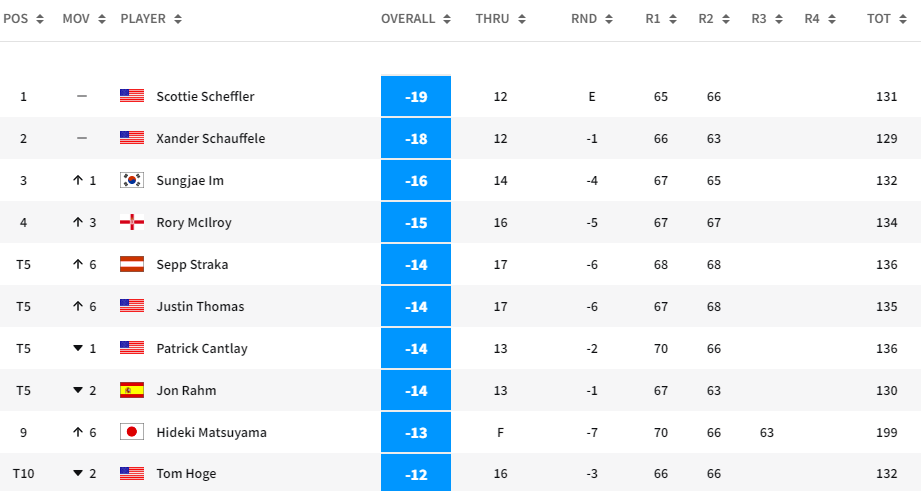
Task: Open Justin Thomas player link
Action: tap(200, 306)
